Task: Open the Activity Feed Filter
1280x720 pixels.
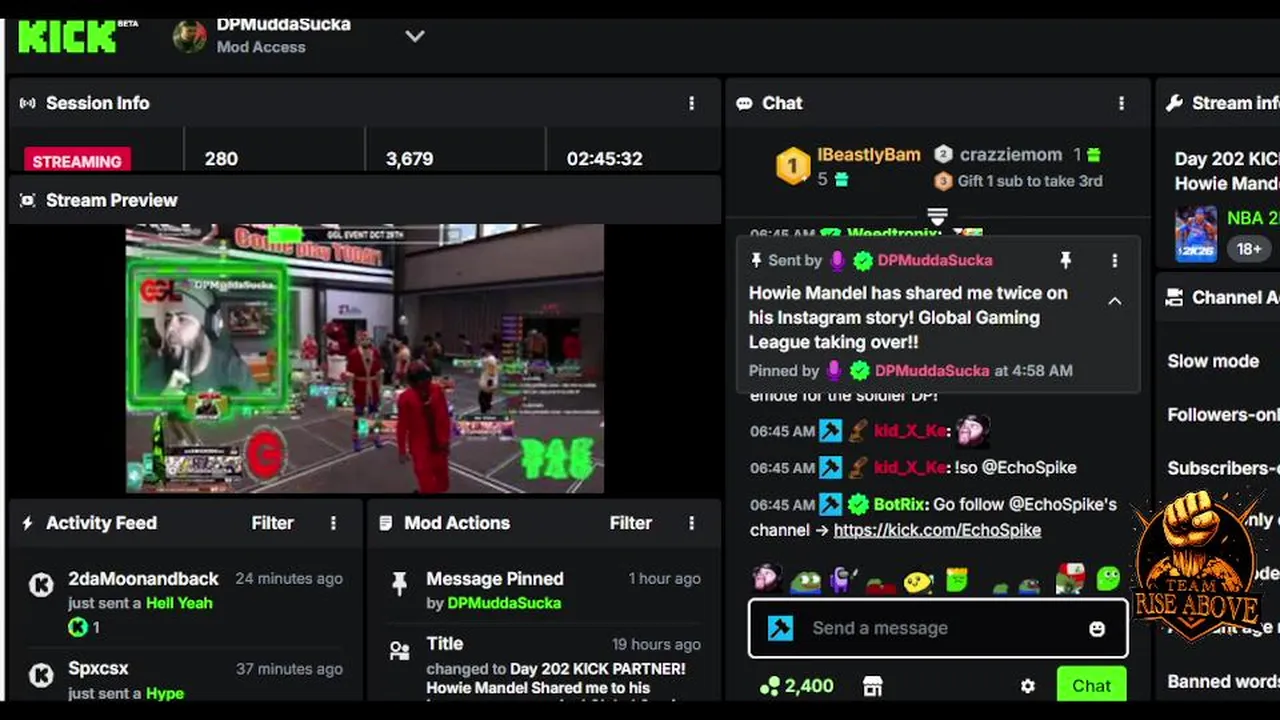Action: [x=272, y=523]
